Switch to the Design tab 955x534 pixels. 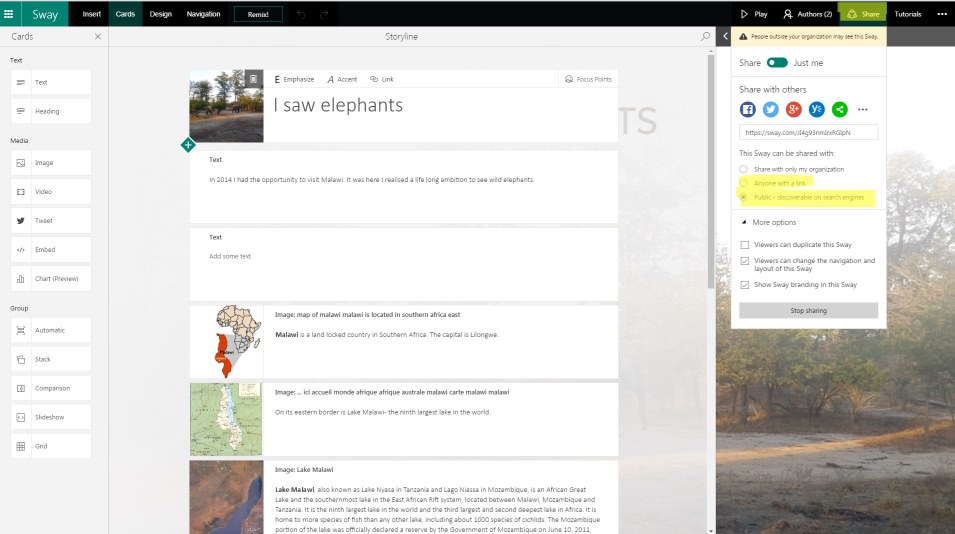coord(160,14)
